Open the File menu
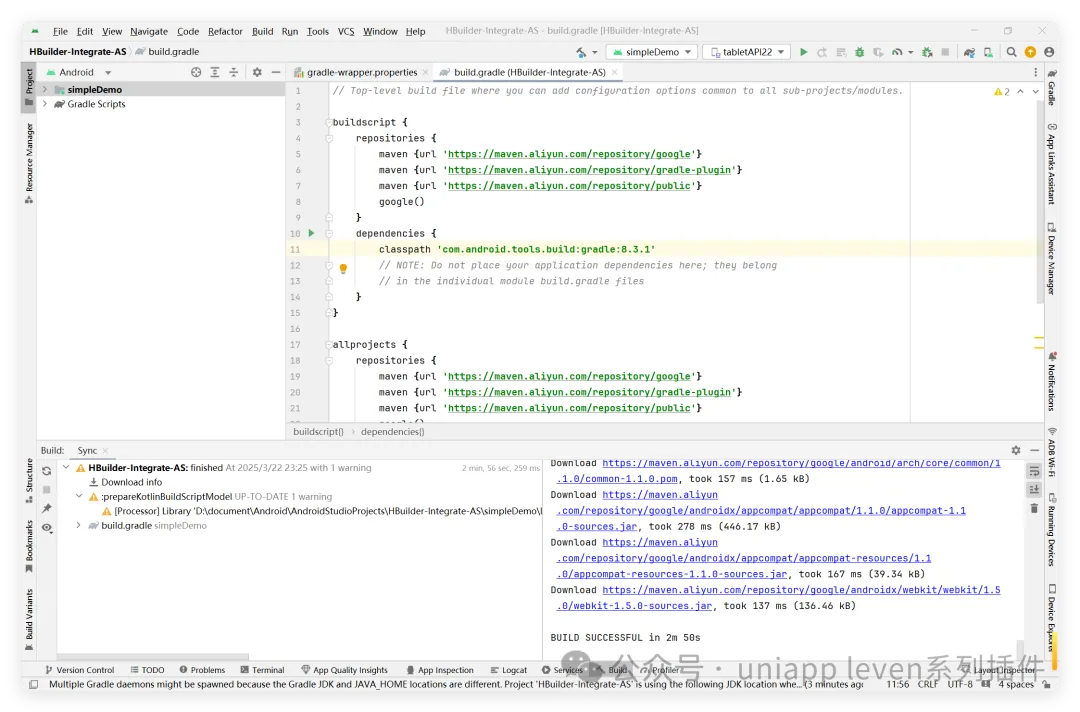This screenshot has height=712, width=1080. (x=61, y=31)
